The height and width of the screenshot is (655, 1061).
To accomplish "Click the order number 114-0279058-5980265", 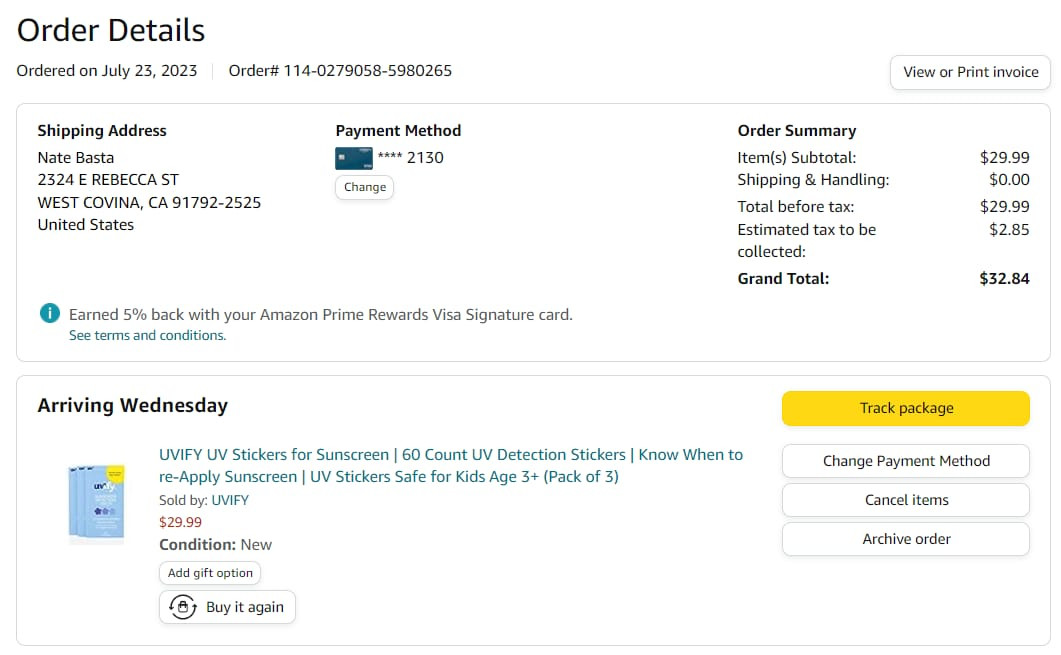I will 367,71.
